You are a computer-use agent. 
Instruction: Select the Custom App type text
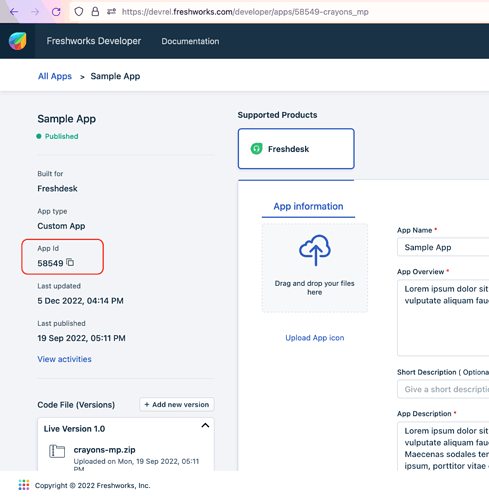(x=61, y=226)
